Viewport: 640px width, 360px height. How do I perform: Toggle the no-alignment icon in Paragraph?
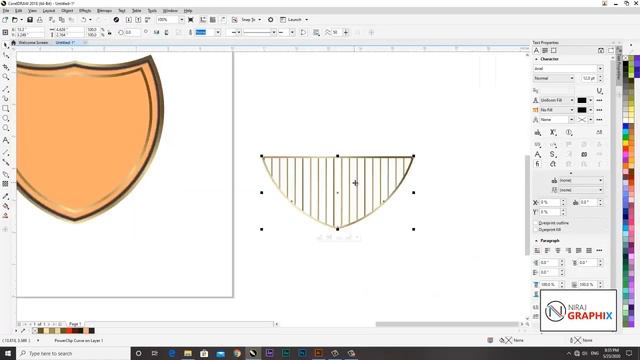click(x=537, y=250)
